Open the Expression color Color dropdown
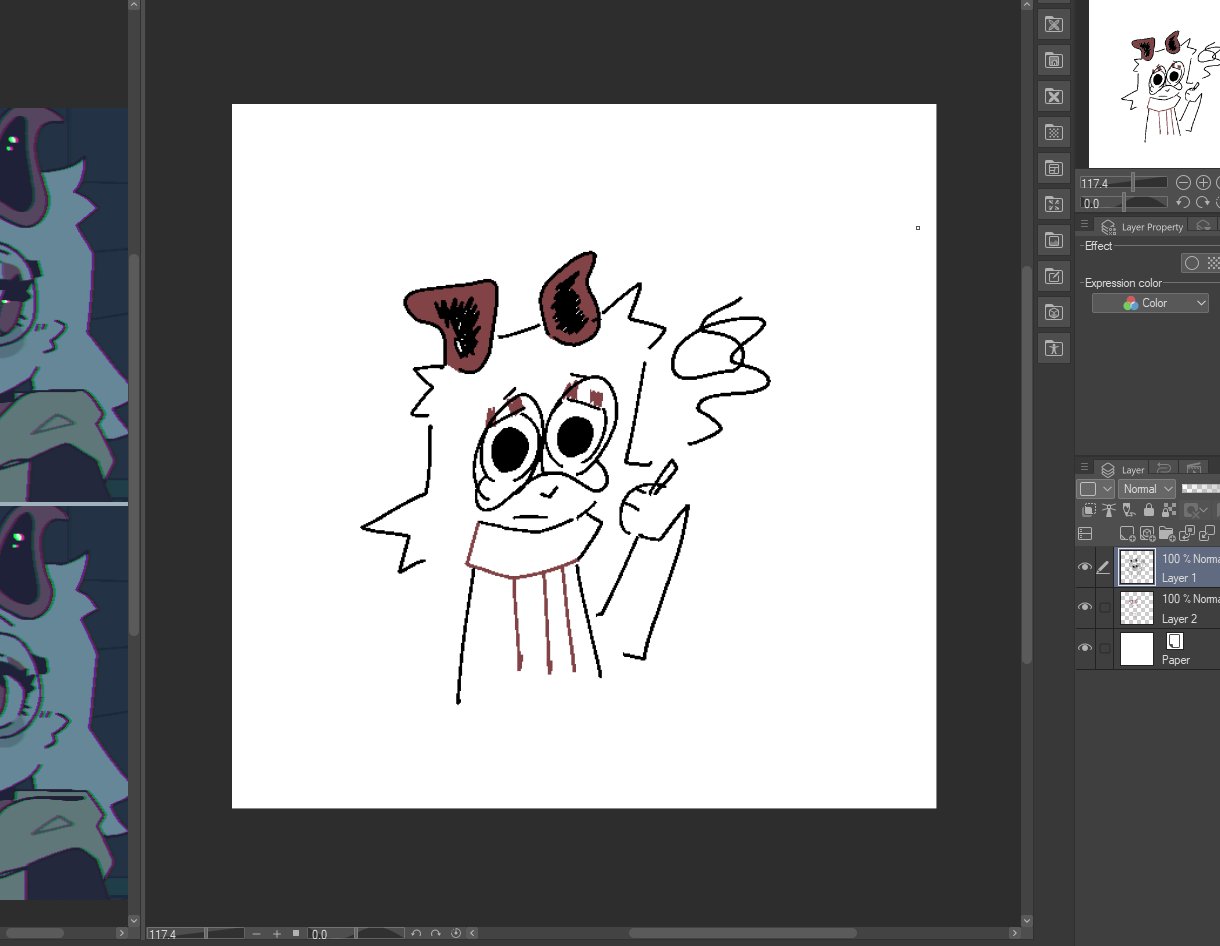Viewport: 1220px width, 946px height. click(x=1150, y=303)
